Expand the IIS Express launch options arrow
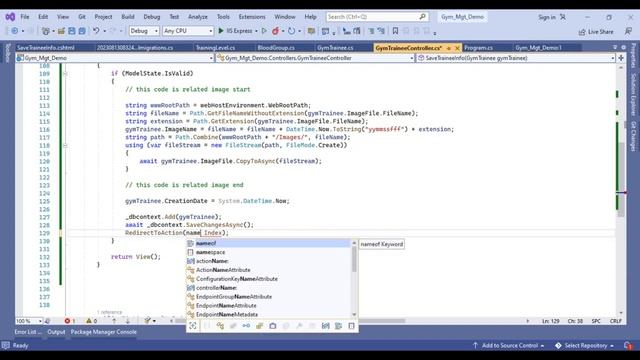The image size is (640, 360). [256, 31]
